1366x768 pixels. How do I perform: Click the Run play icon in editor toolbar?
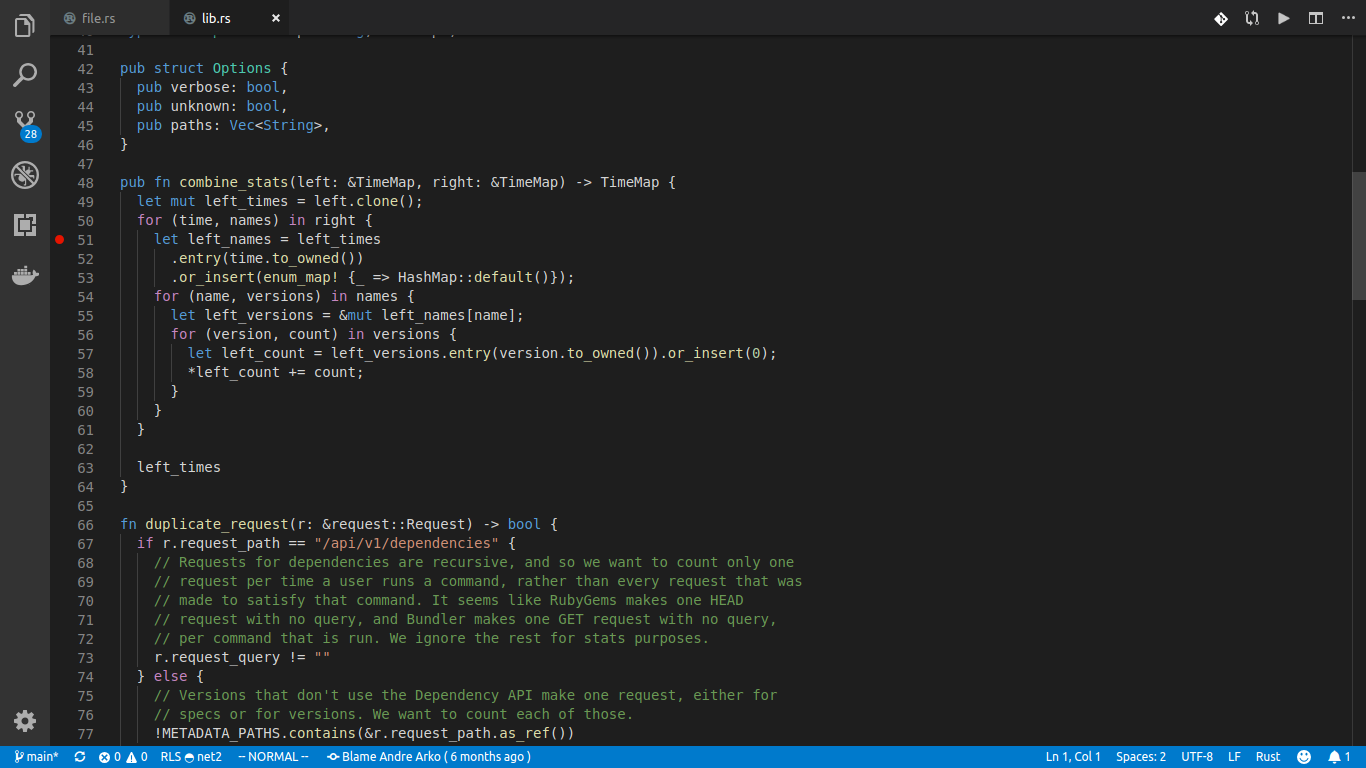[1284, 18]
